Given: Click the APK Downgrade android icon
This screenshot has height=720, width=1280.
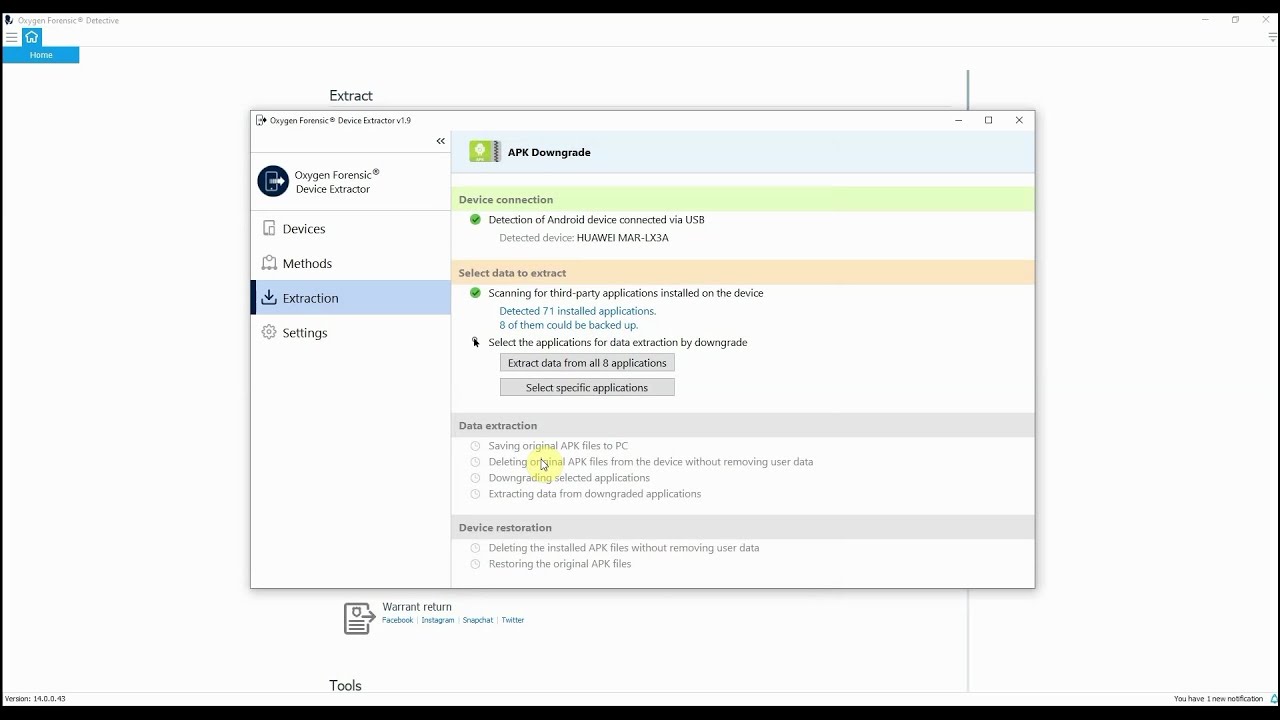Looking at the screenshot, I should pos(485,152).
